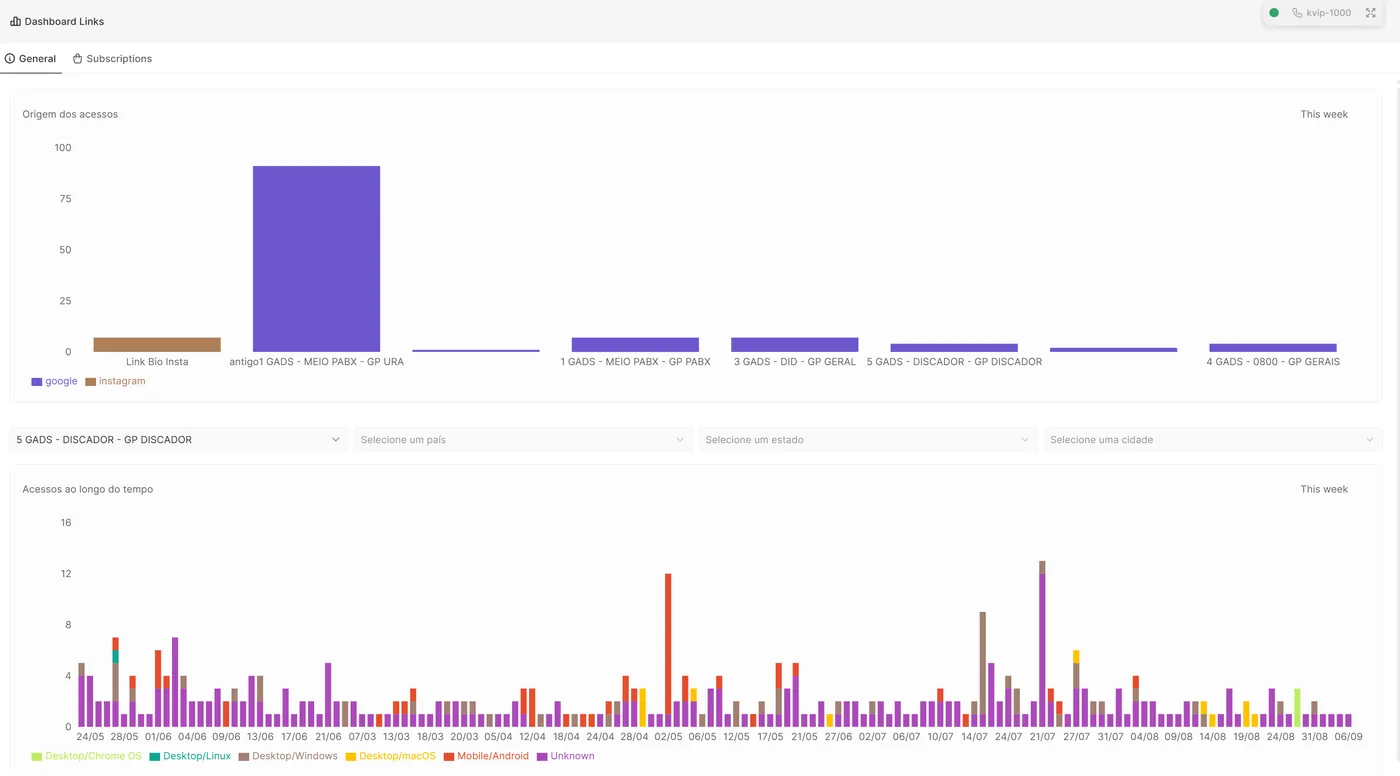This screenshot has width=1400, height=776.
Task: Click the Link Bio Insta axis label
Action: pyautogui.click(x=157, y=362)
